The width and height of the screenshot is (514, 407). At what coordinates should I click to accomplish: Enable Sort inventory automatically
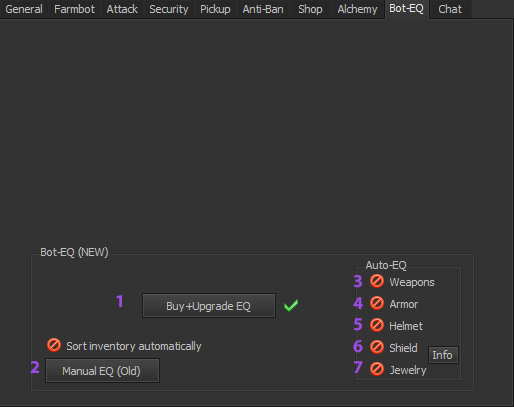54,345
